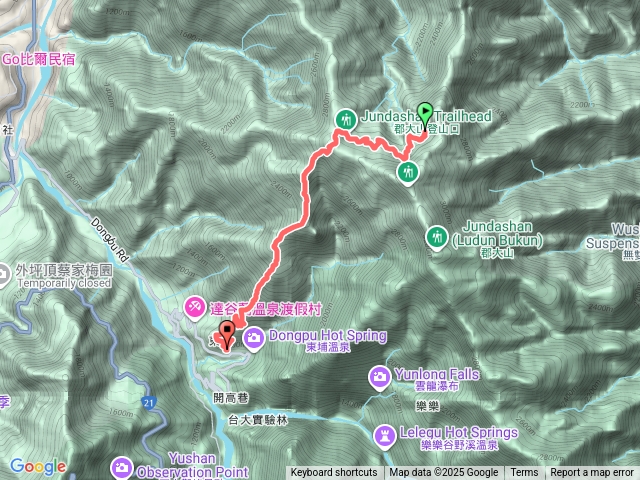Open the Jundashan (Ludun Bukun) peak hiking marker
Screen dimensions: 640x480
[437, 238]
